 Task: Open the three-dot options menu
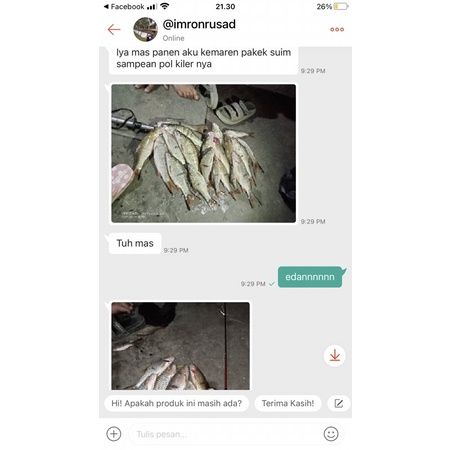point(337,29)
